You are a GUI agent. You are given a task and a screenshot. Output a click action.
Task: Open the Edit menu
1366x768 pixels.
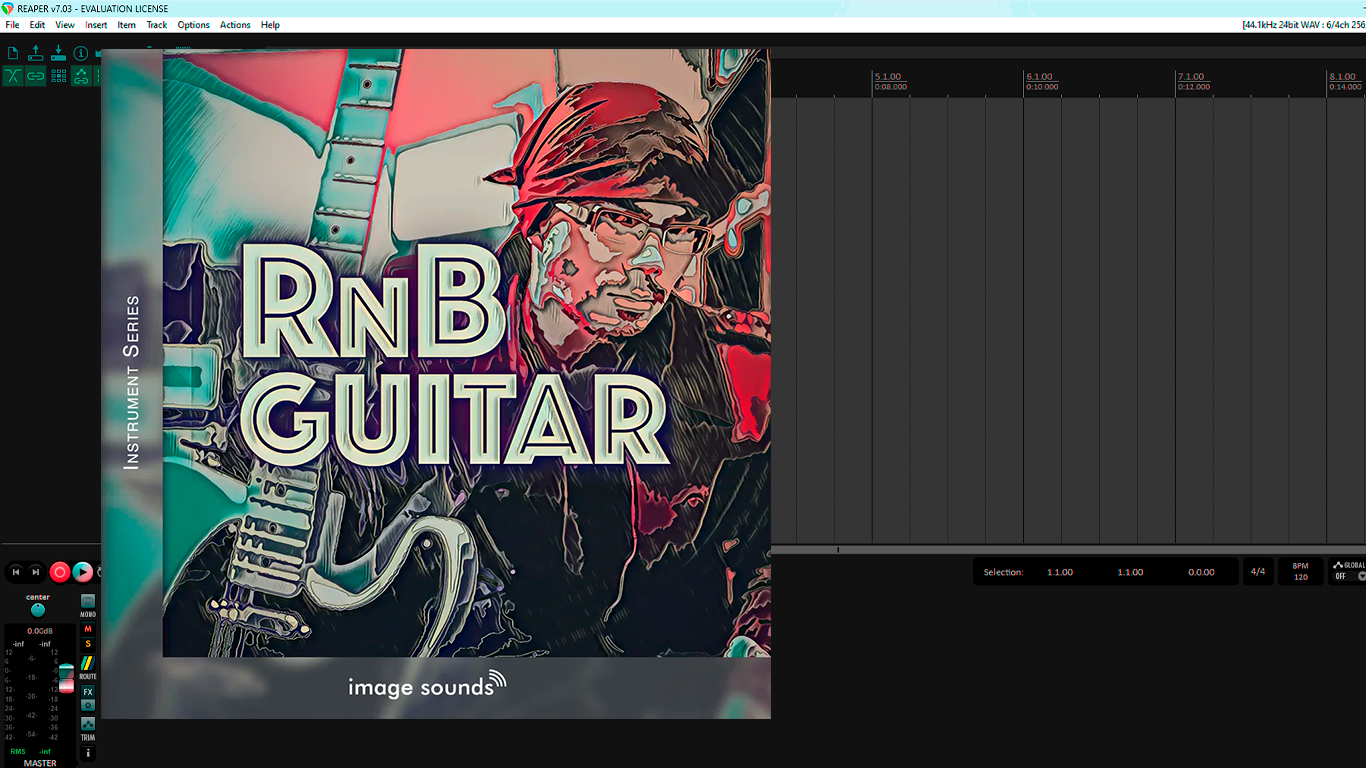[37, 25]
